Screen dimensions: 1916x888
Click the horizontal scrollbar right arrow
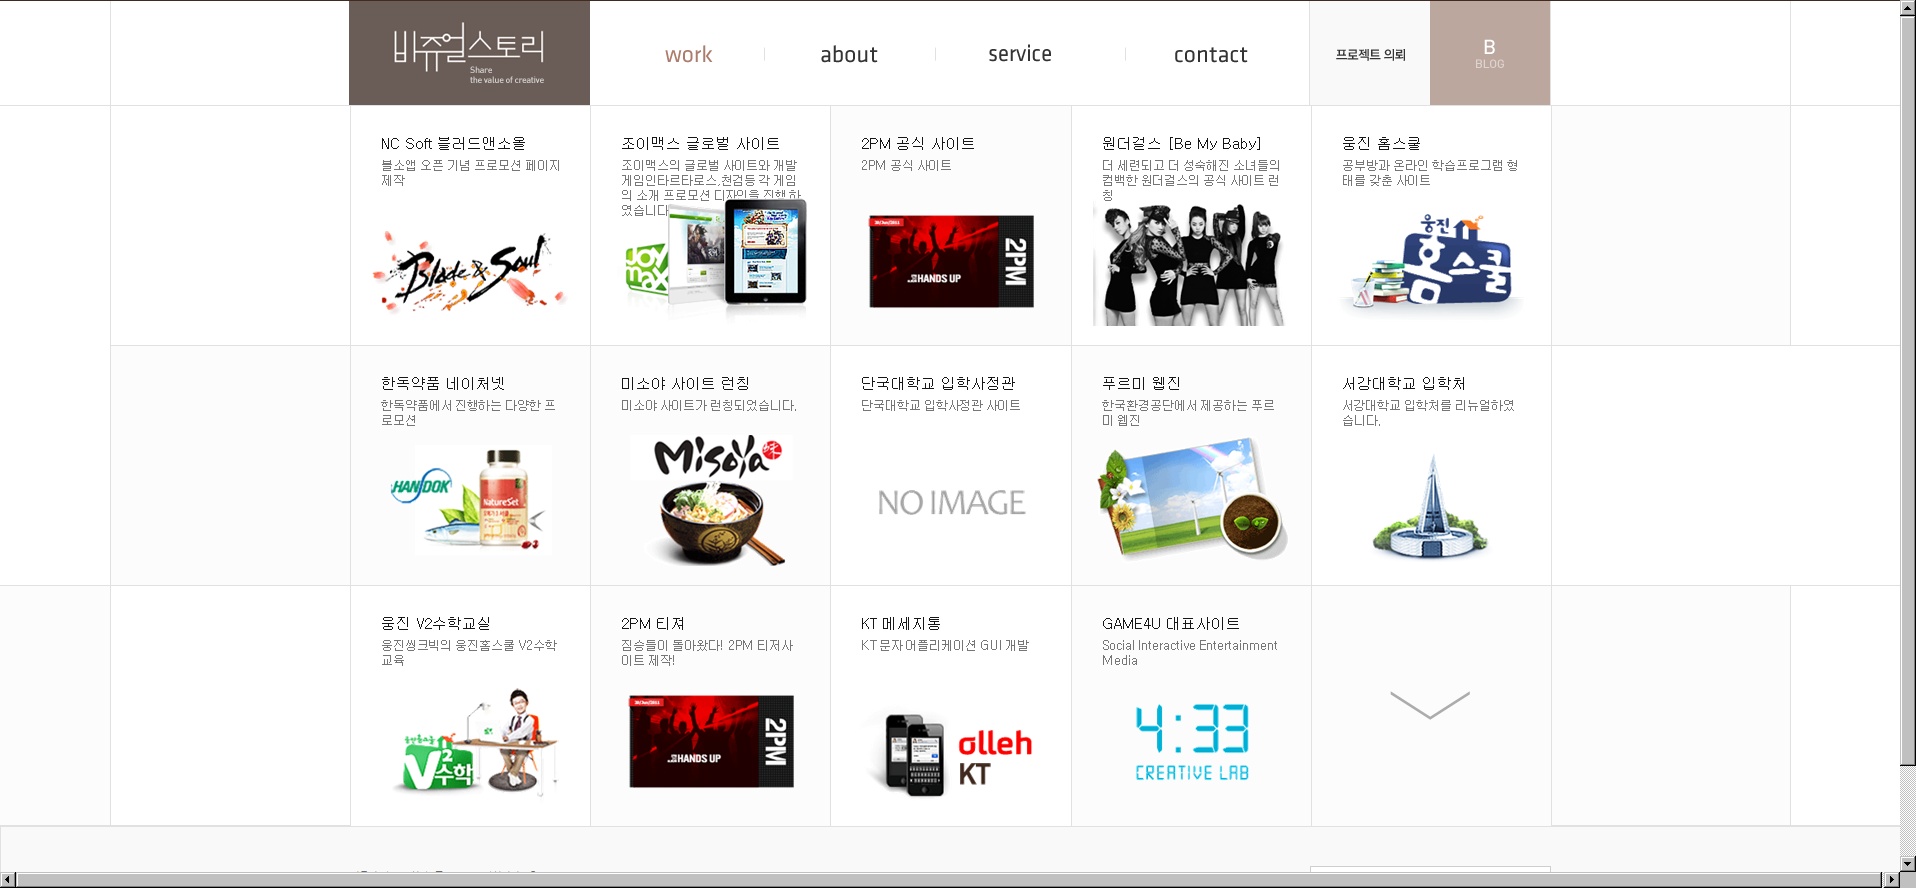tap(1891, 880)
